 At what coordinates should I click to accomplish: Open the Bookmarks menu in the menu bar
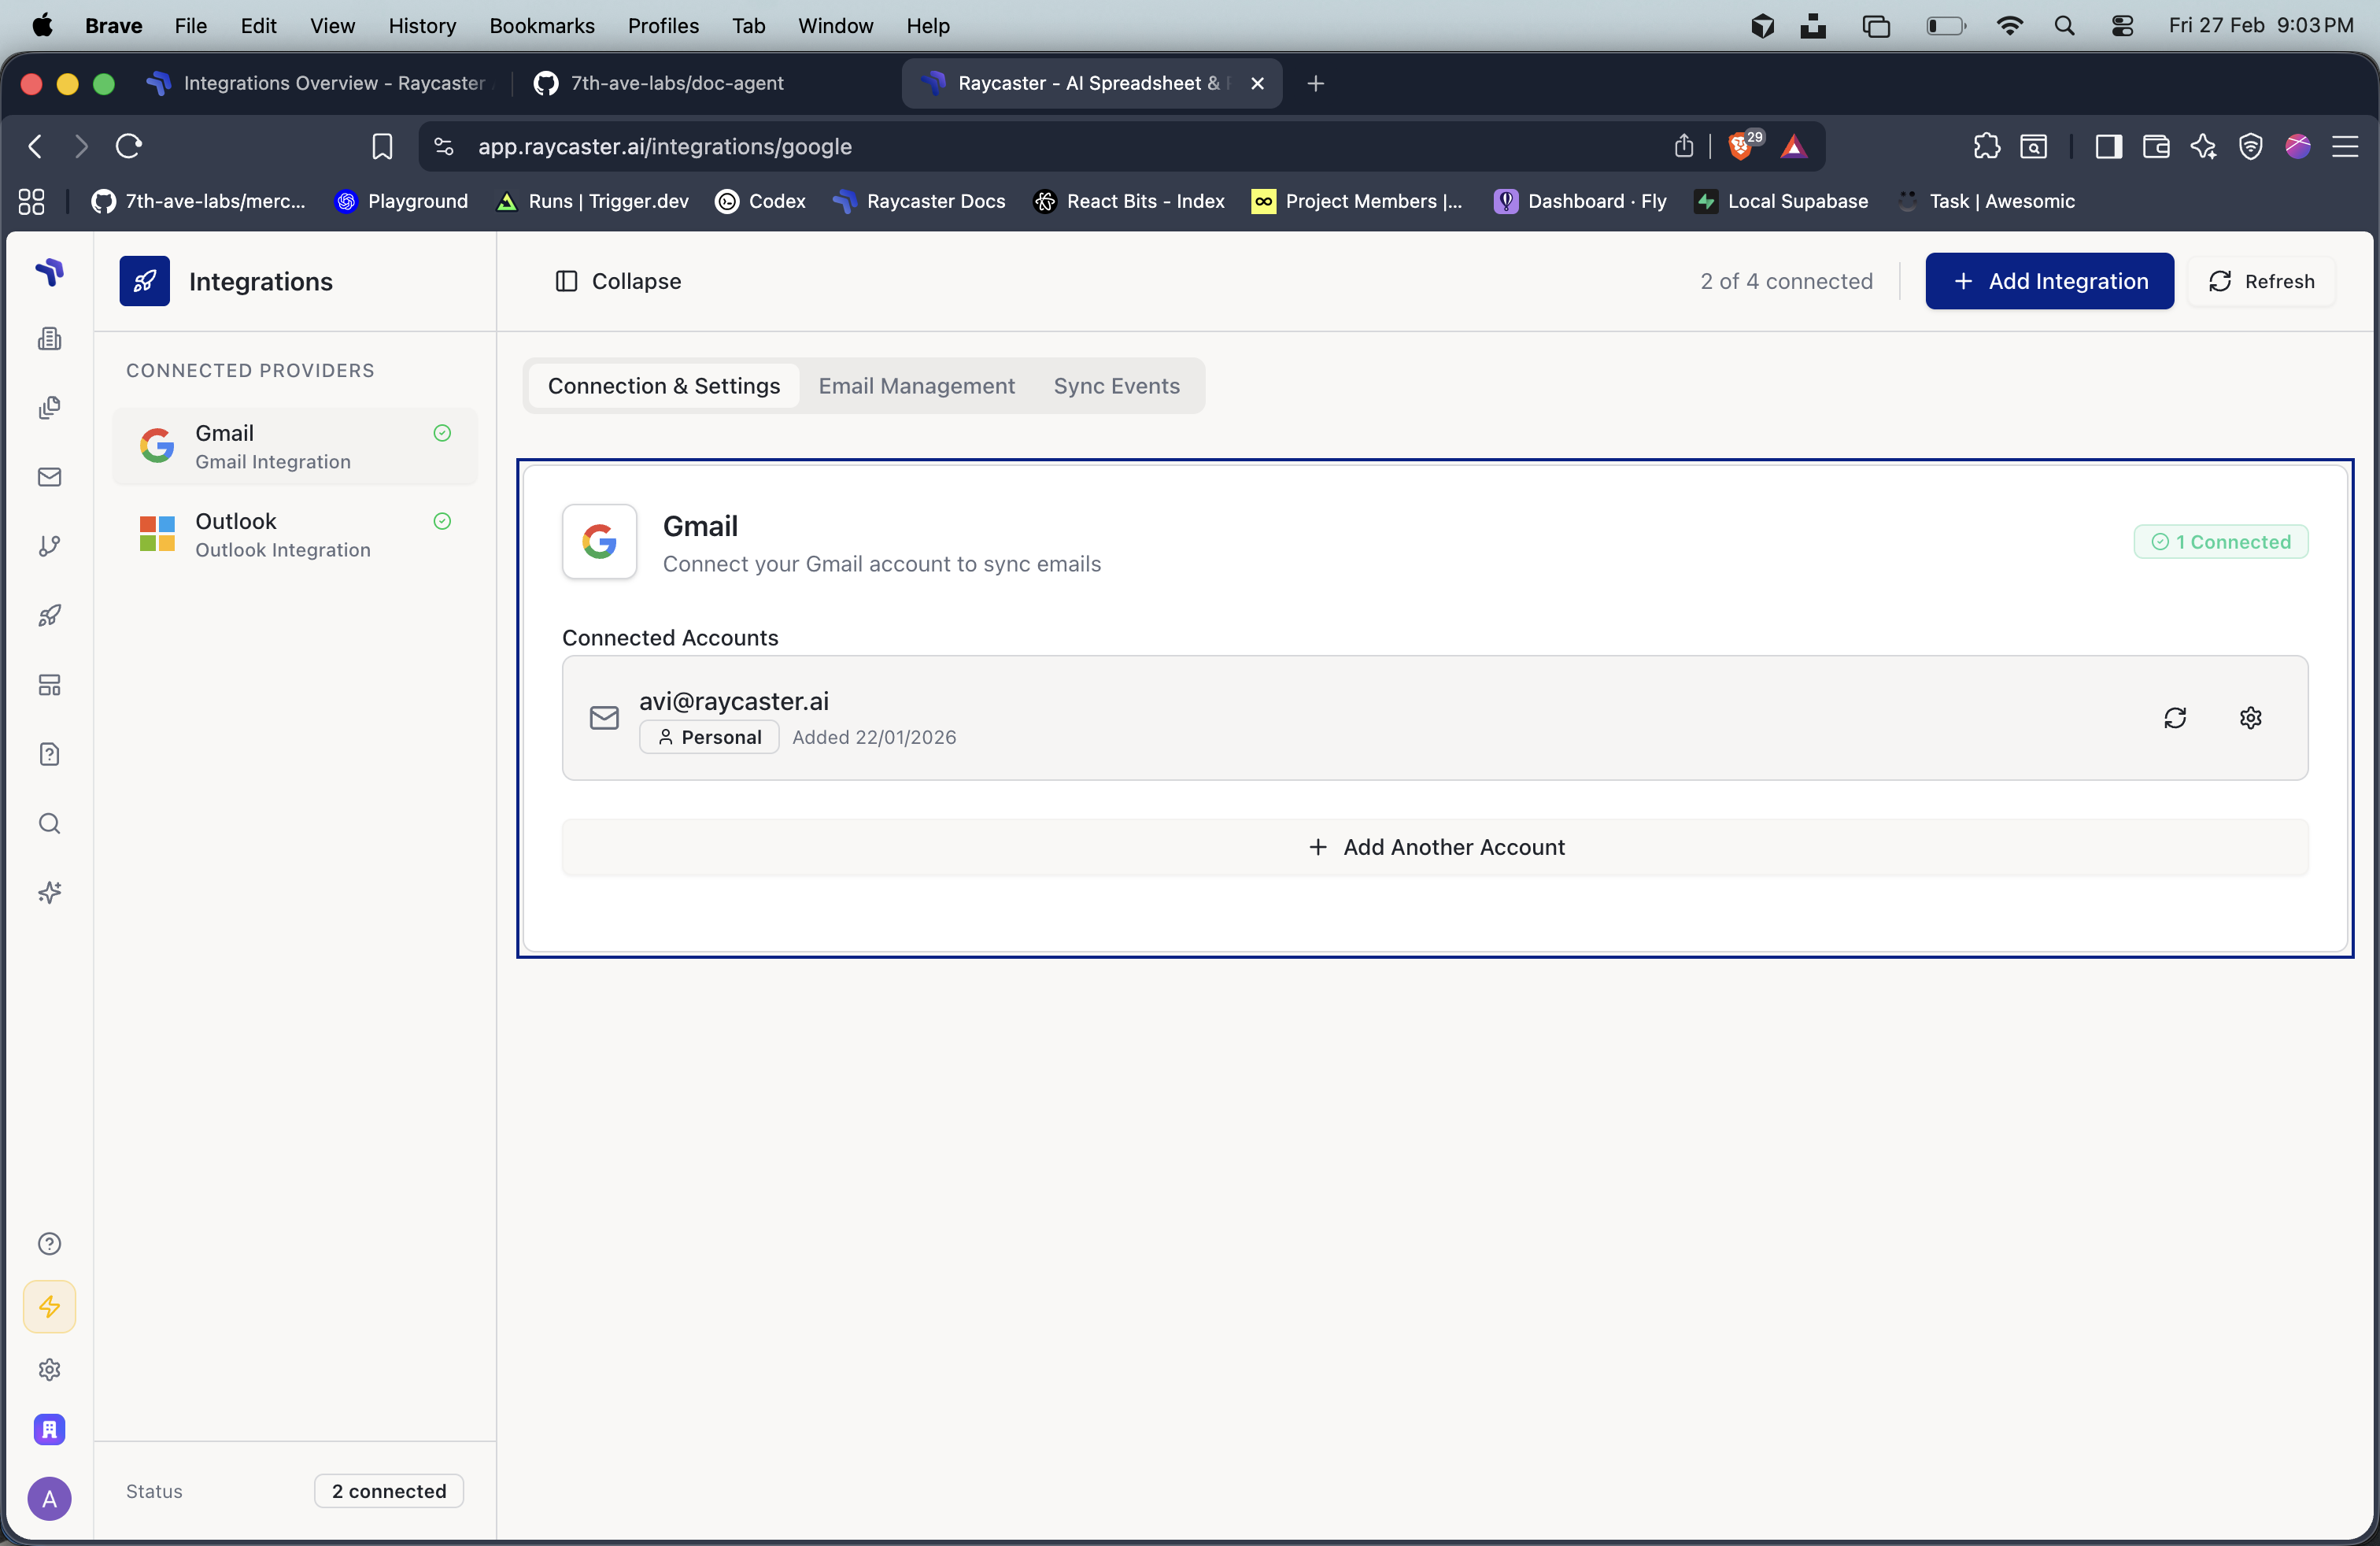pos(541,26)
